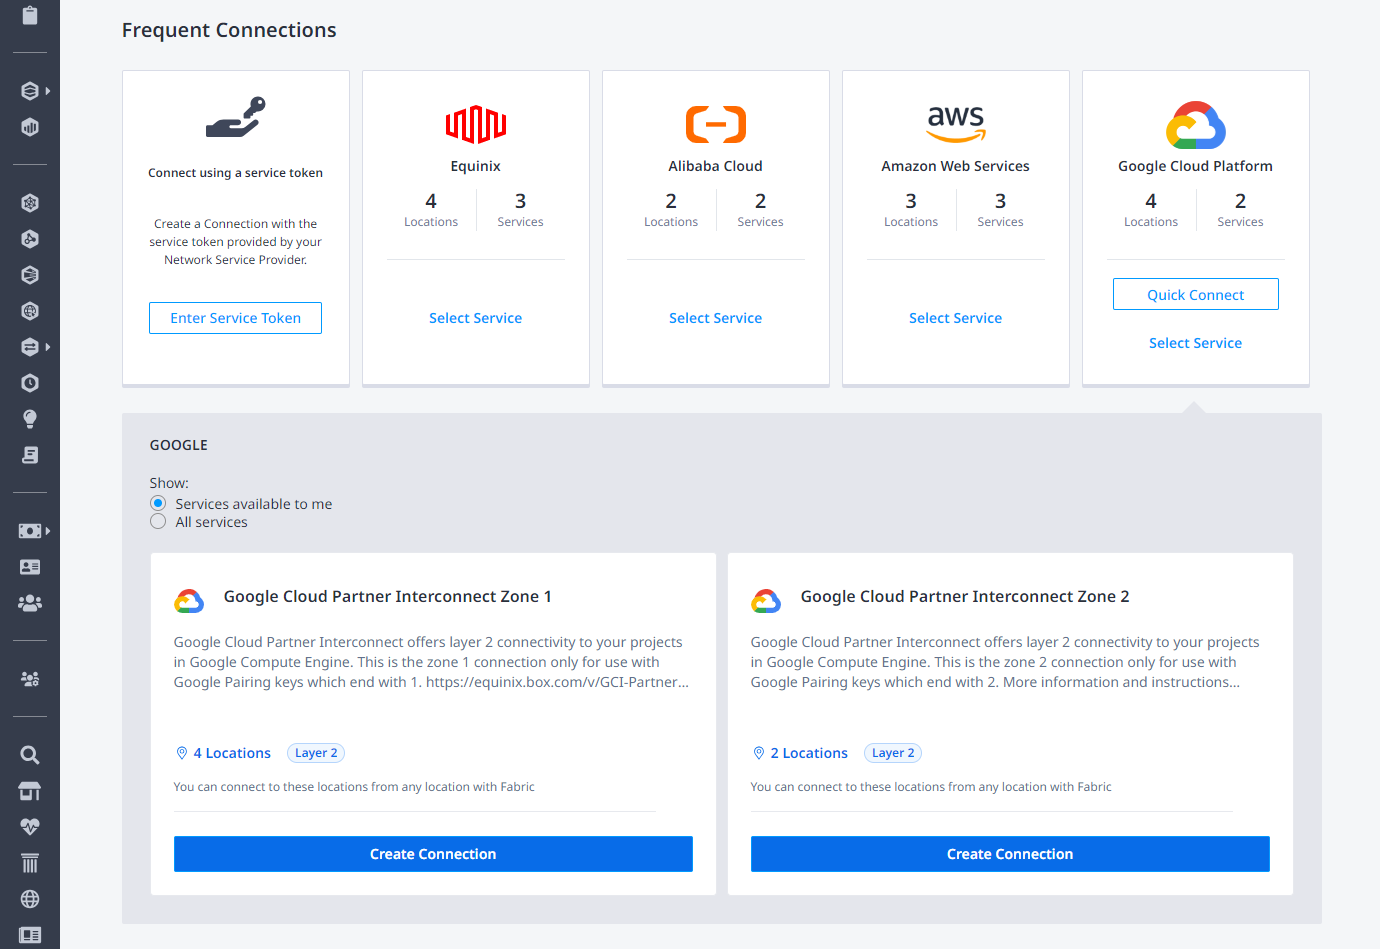1380x949 pixels.
Task: Open the lightbulb sidebar icon
Action: 30,419
